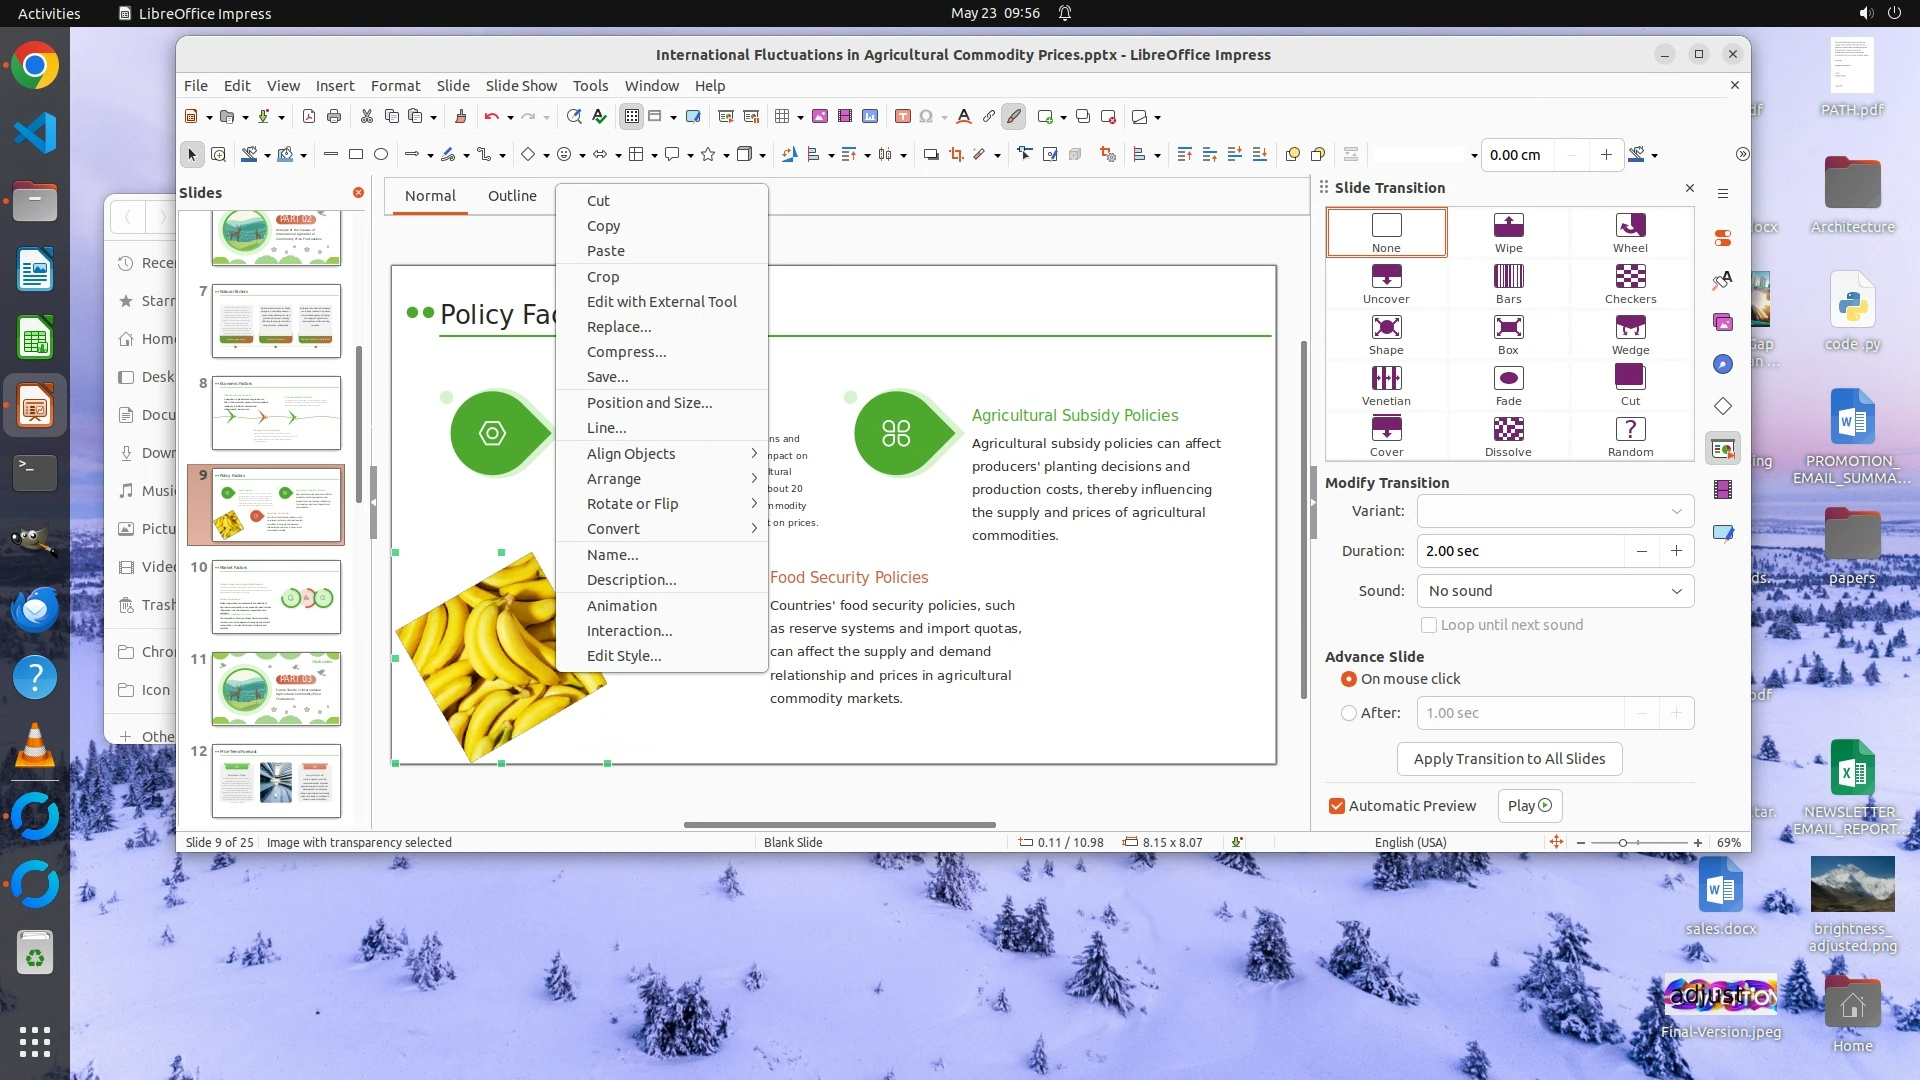Select the After advance radio button
The image size is (1920, 1080).
(1349, 713)
